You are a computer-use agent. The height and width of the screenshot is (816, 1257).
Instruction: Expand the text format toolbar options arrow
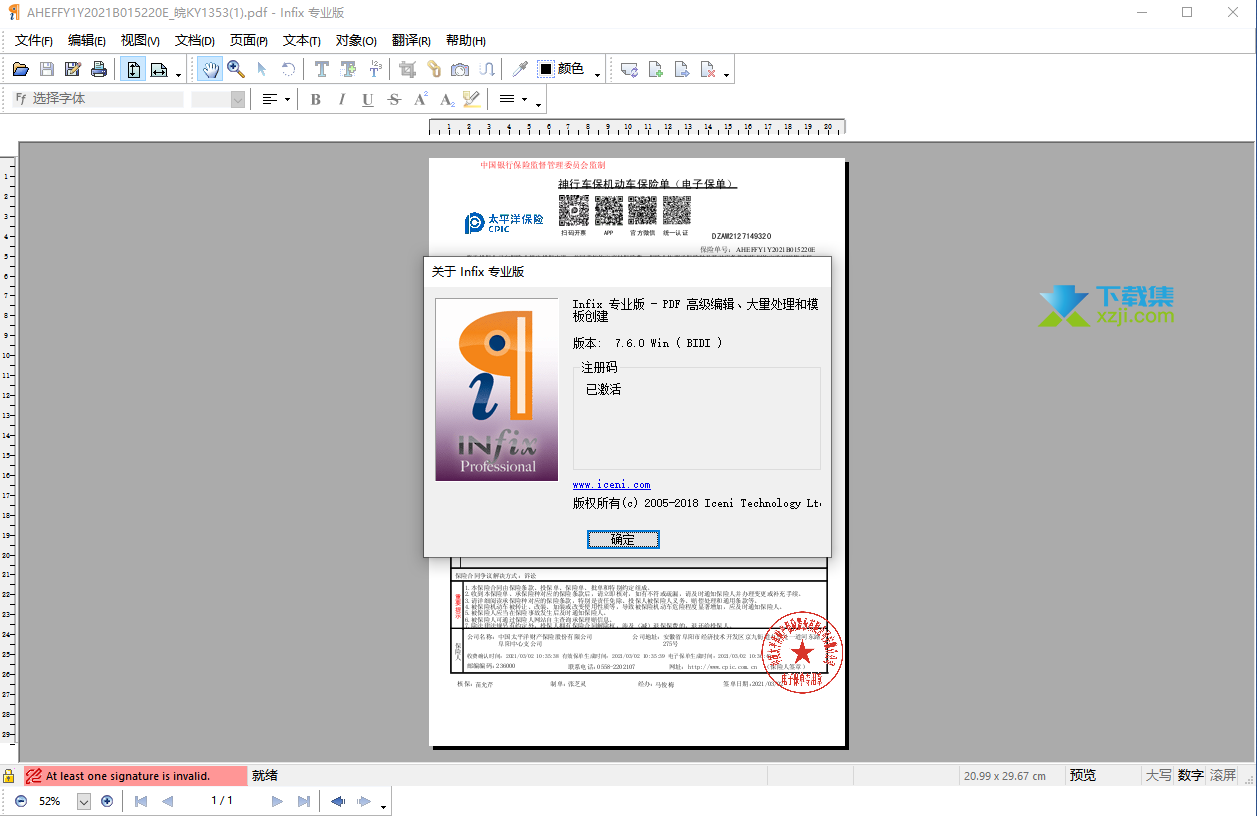539,104
